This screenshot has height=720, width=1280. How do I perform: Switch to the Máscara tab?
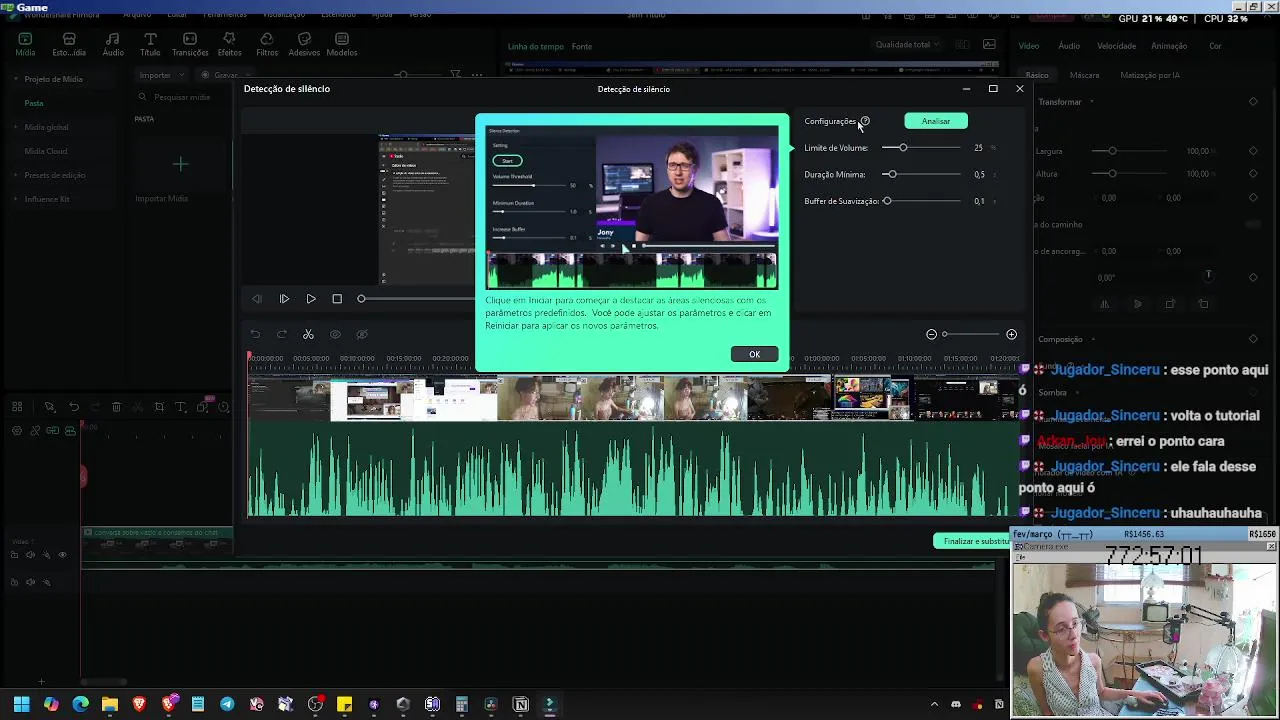pyautogui.click(x=1084, y=75)
